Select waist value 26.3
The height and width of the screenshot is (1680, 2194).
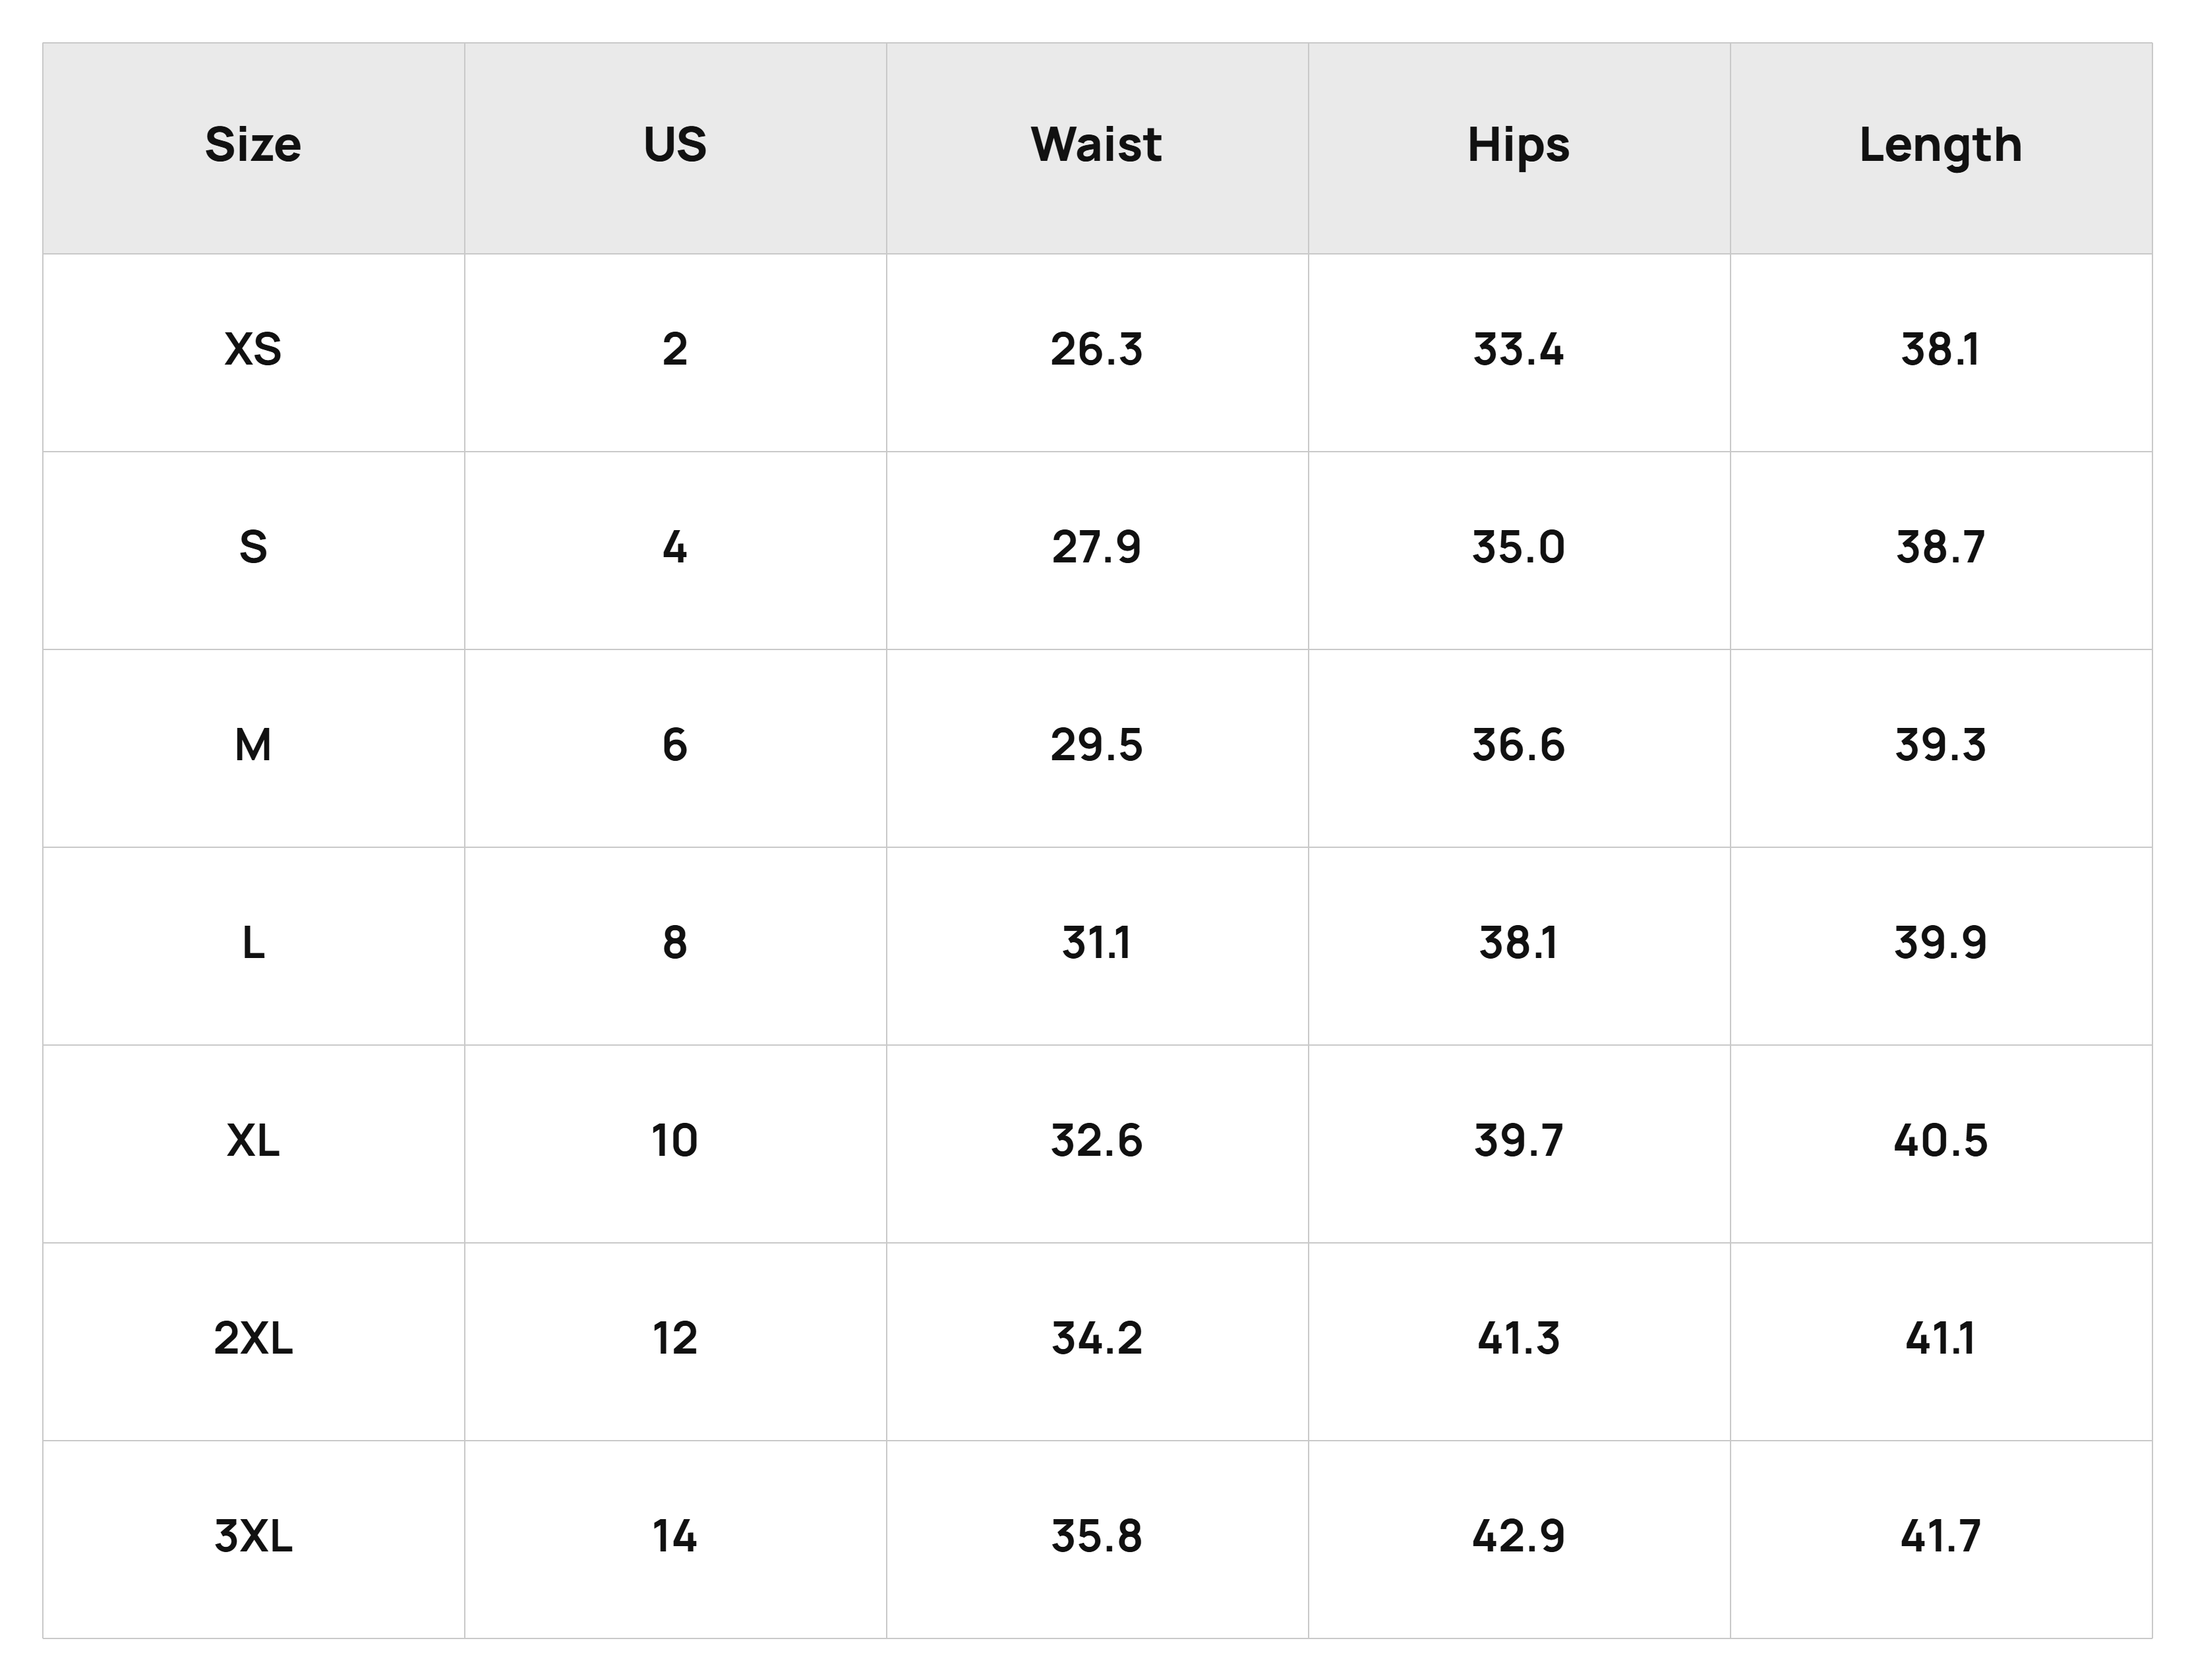(x=1097, y=352)
